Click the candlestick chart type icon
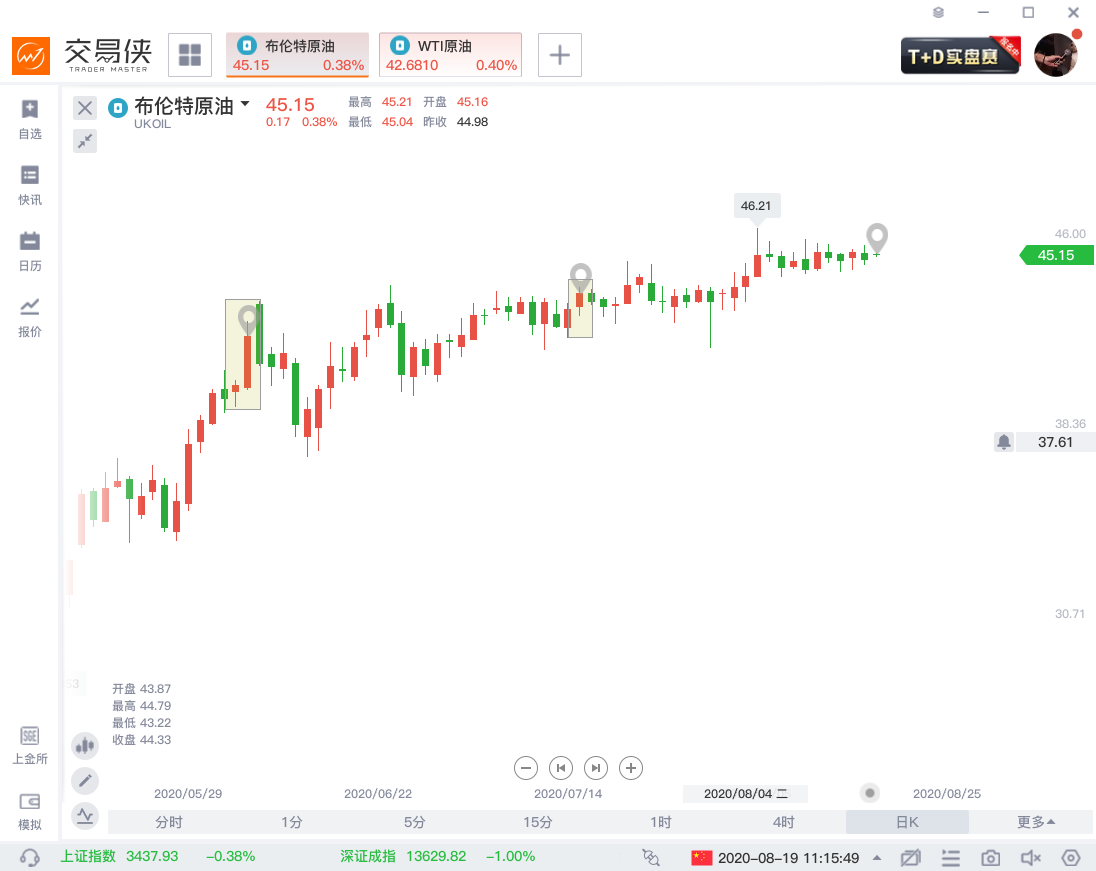This screenshot has width=1096, height=871. [x=85, y=745]
